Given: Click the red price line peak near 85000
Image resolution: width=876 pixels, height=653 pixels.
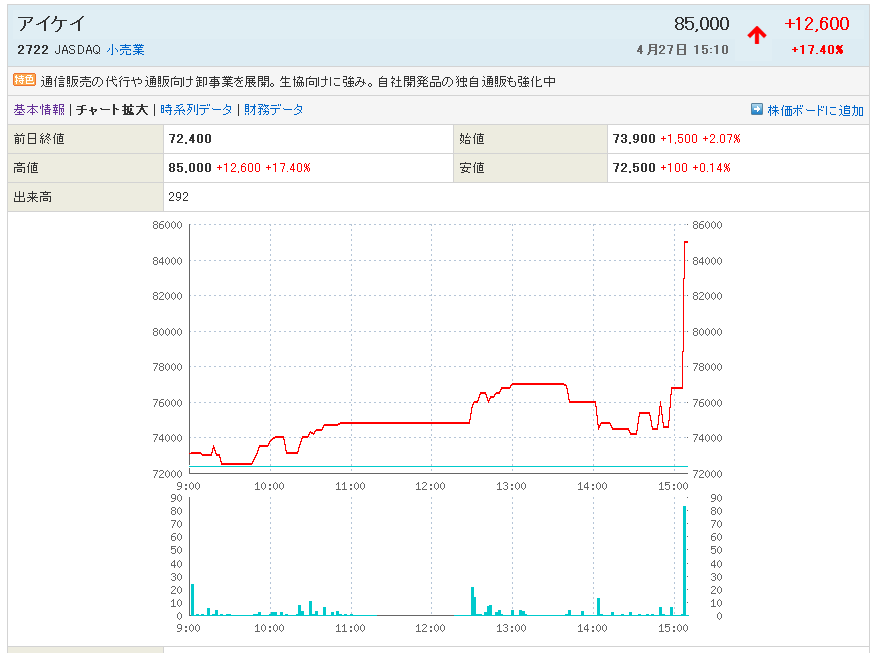Looking at the screenshot, I should [686, 243].
